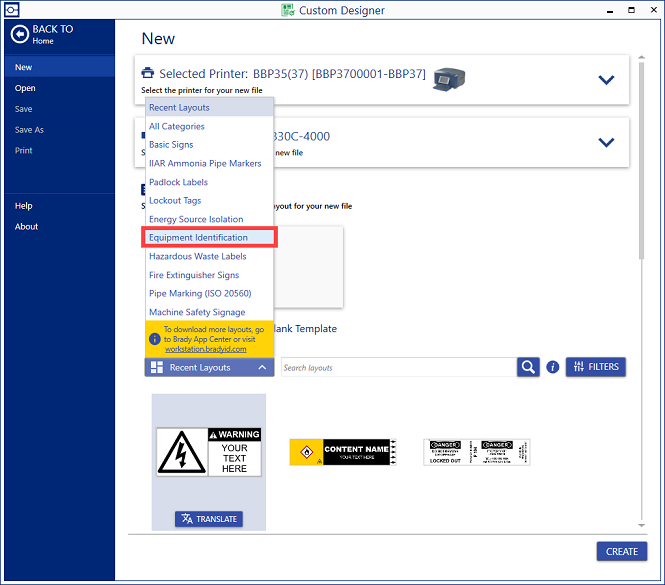
Task: Pick Lockout Tags category
Action: click(x=210, y=200)
